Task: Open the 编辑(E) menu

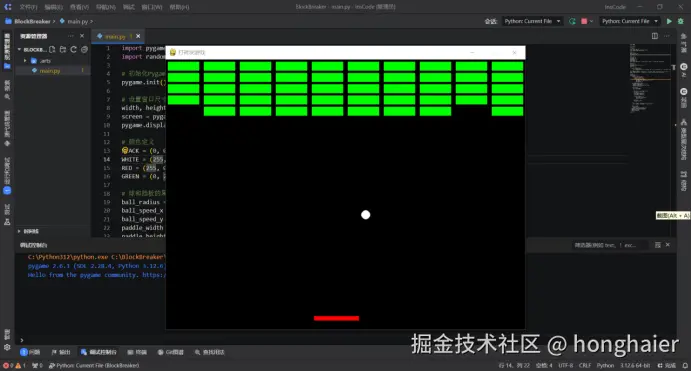Action: (x=53, y=7)
